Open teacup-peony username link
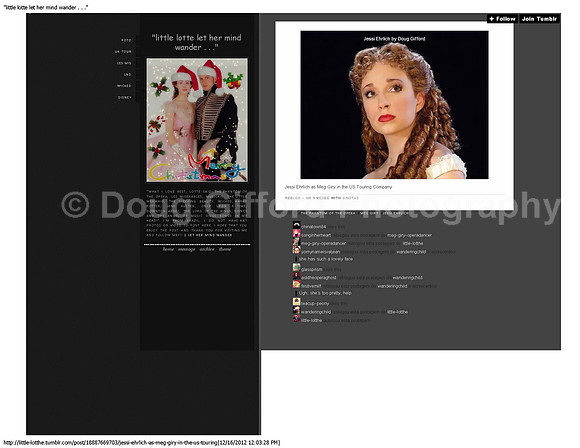Image resolution: width=580 pixels, height=448 pixels. point(315,304)
